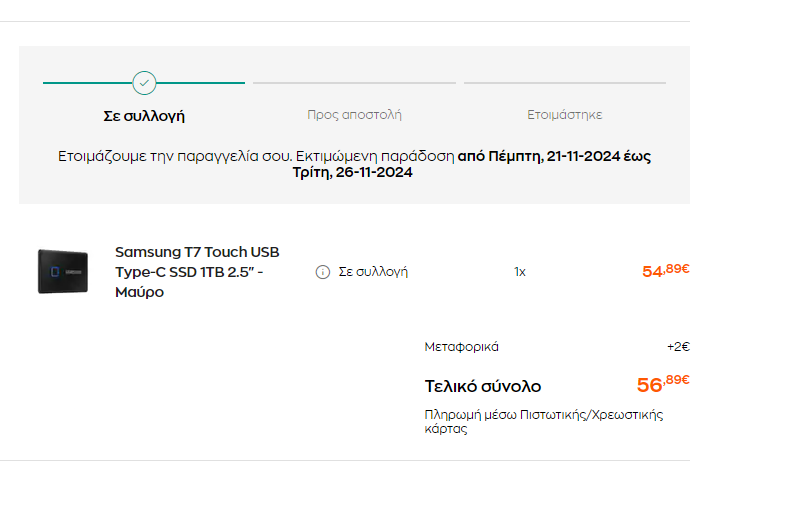790x506 pixels.
Task: Click the quantity 1x text
Action: point(519,272)
